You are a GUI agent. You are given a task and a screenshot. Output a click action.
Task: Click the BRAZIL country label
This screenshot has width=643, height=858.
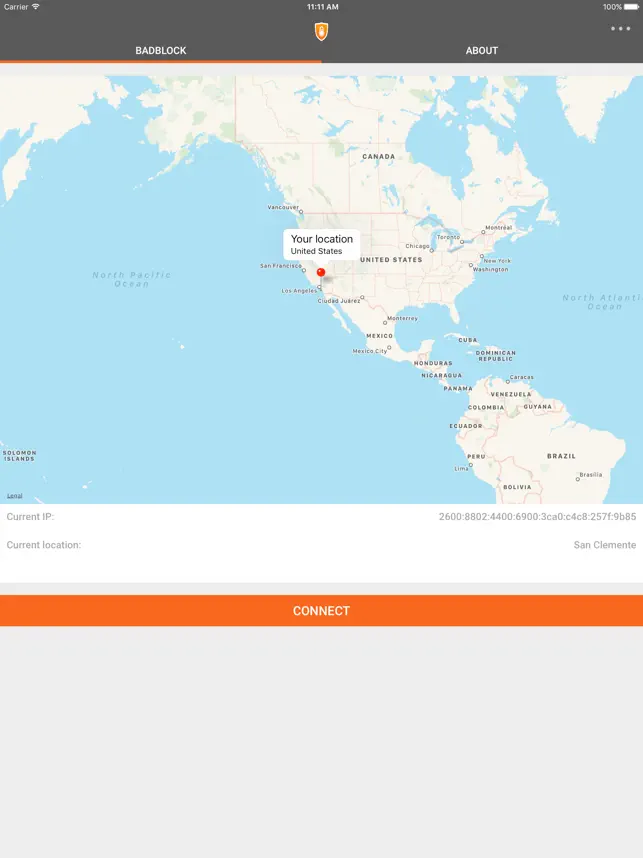[561, 456]
